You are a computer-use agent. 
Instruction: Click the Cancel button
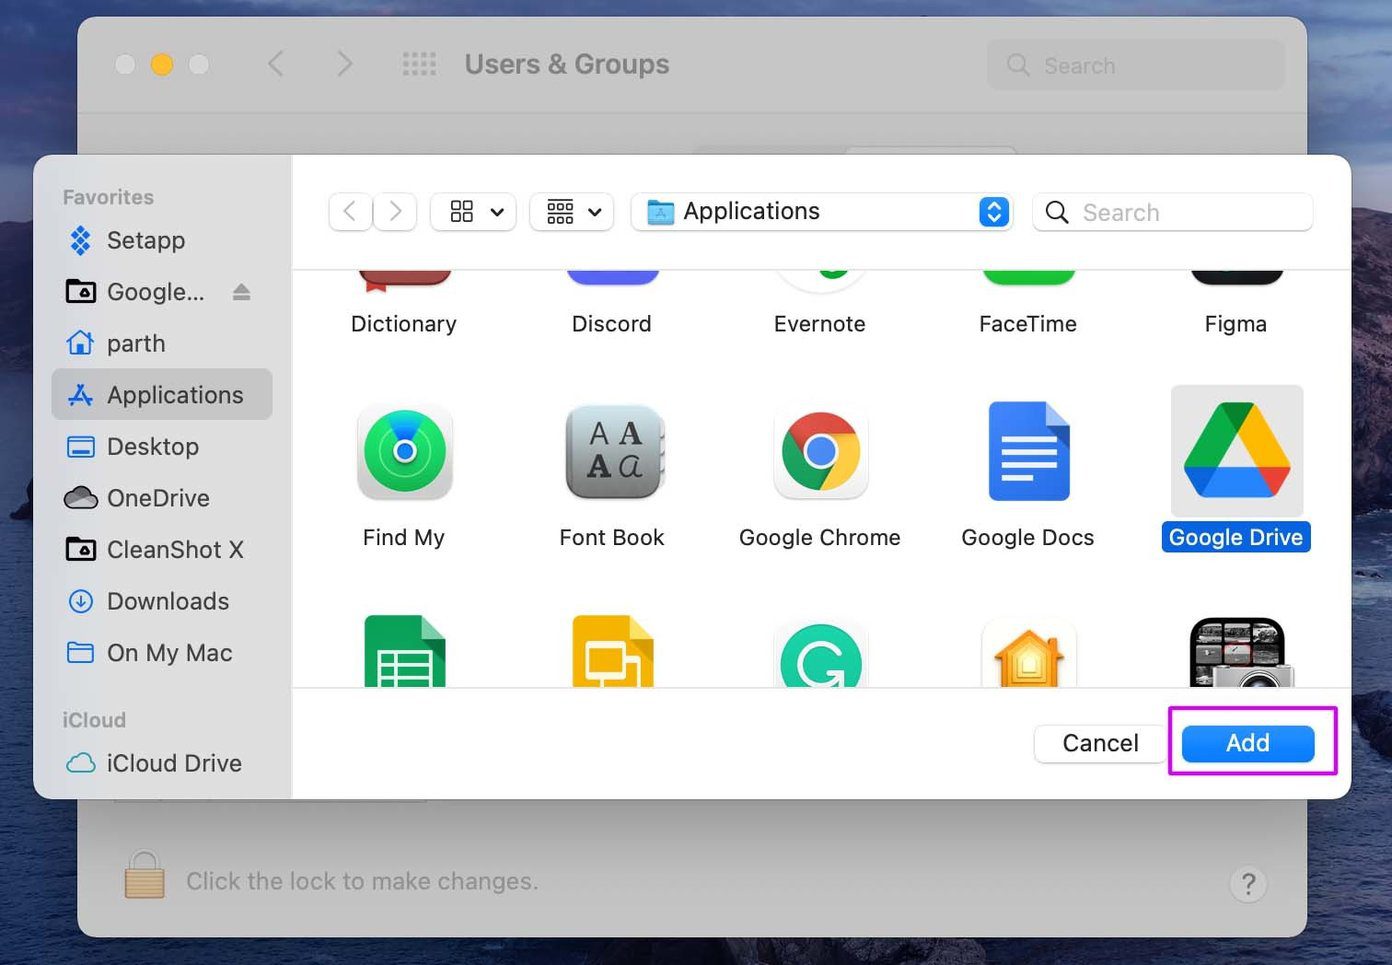[1100, 743]
